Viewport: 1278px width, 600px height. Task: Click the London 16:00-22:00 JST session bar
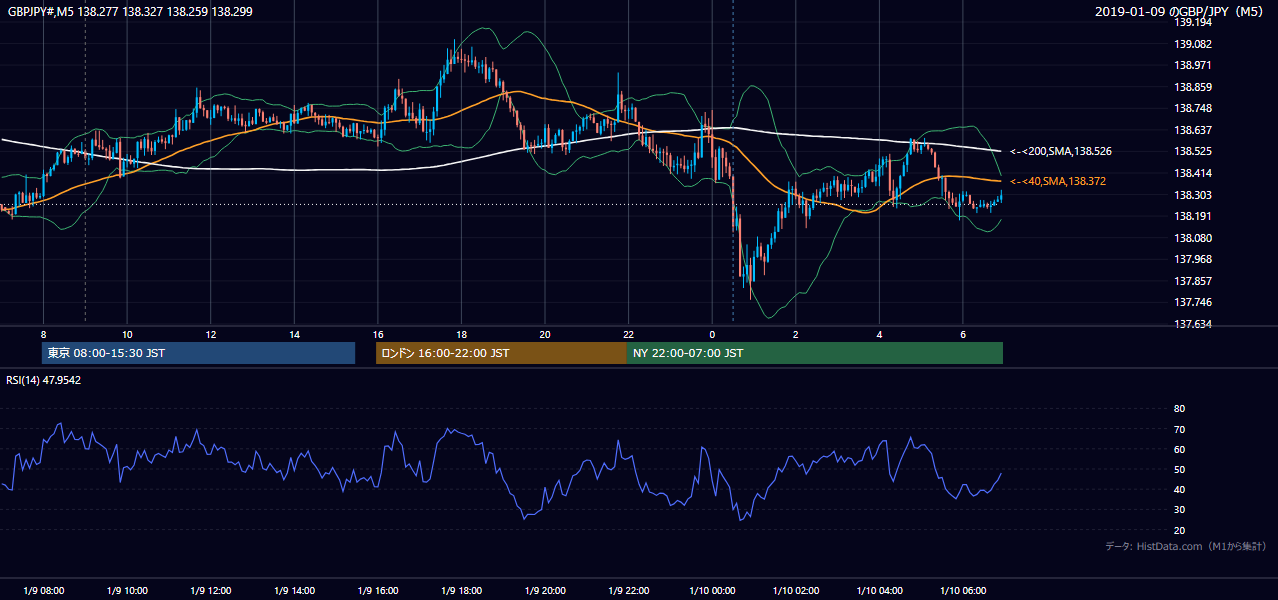point(501,353)
